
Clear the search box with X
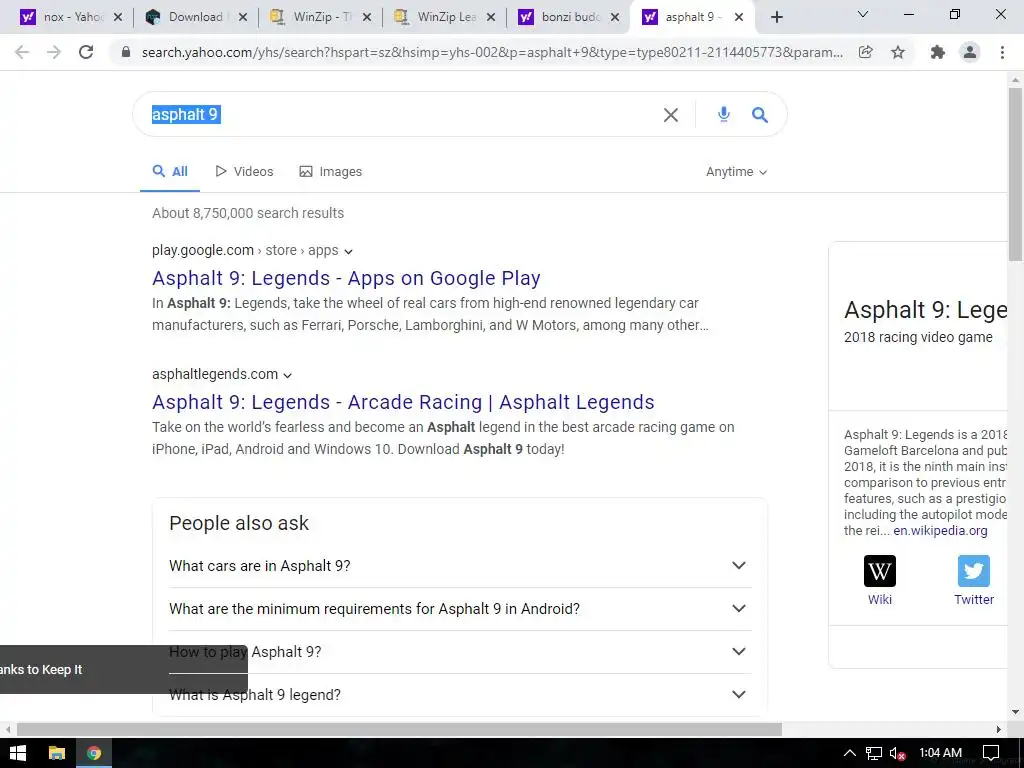click(671, 115)
